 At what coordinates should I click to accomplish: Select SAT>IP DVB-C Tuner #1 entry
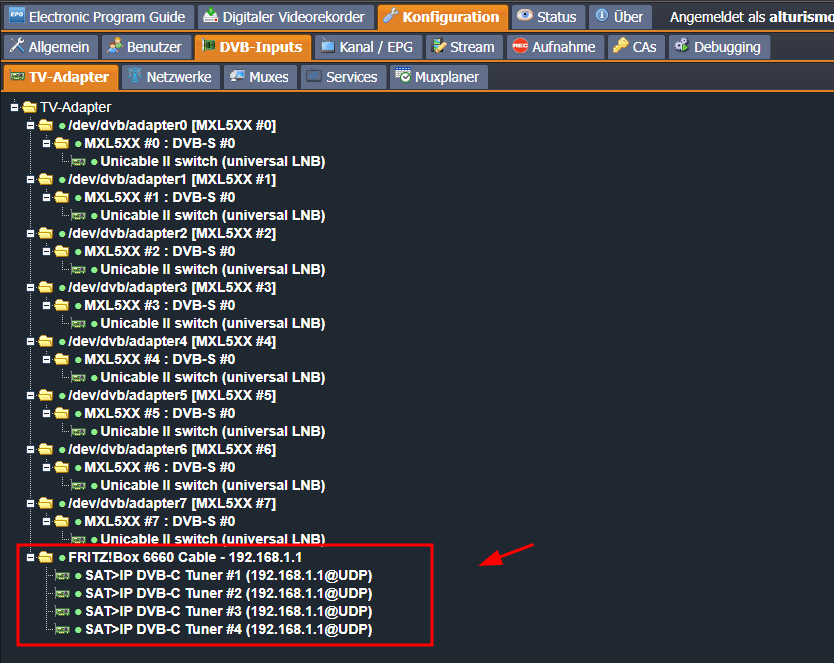pos(229,576)
